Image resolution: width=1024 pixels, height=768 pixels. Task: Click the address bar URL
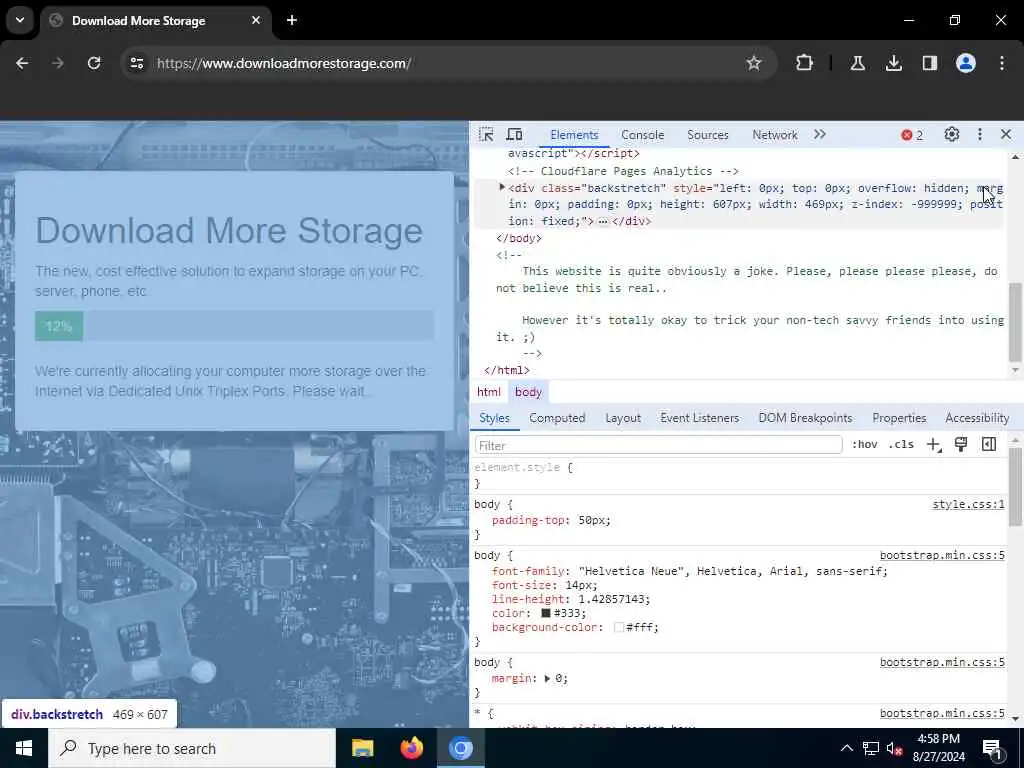pos(284,63)
